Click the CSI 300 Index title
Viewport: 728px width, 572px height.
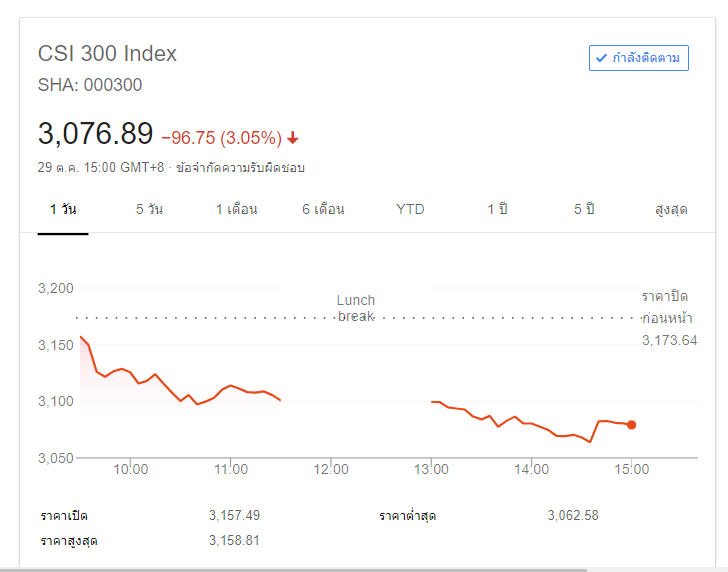click(x=107, y=54)
